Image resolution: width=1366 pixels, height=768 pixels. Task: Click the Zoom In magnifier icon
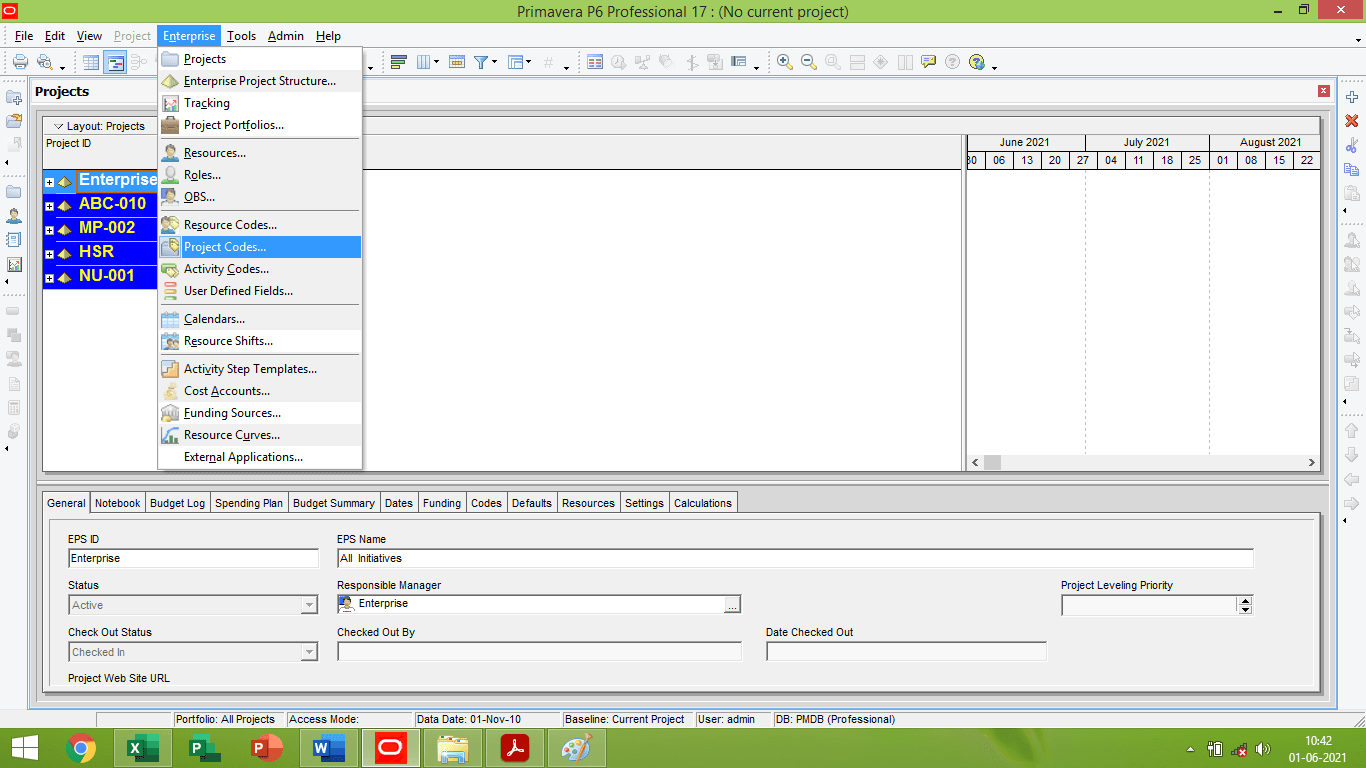point(785,62)
